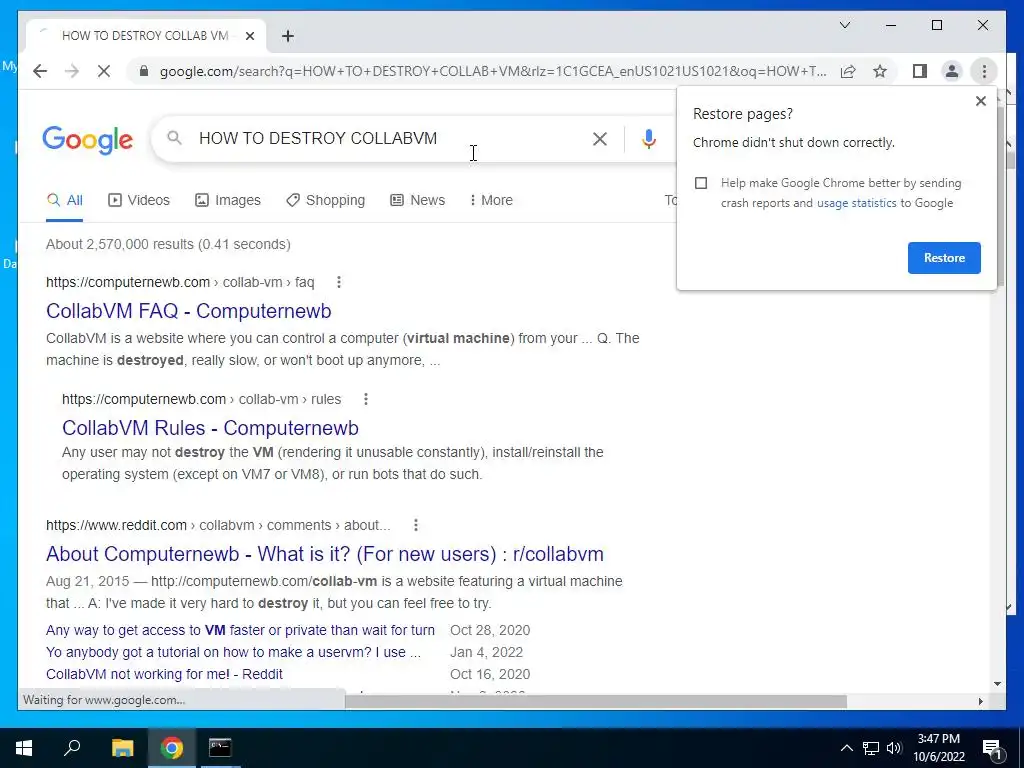
Task: Click the magnifier icon in the search box
Action: pos(174,138)
